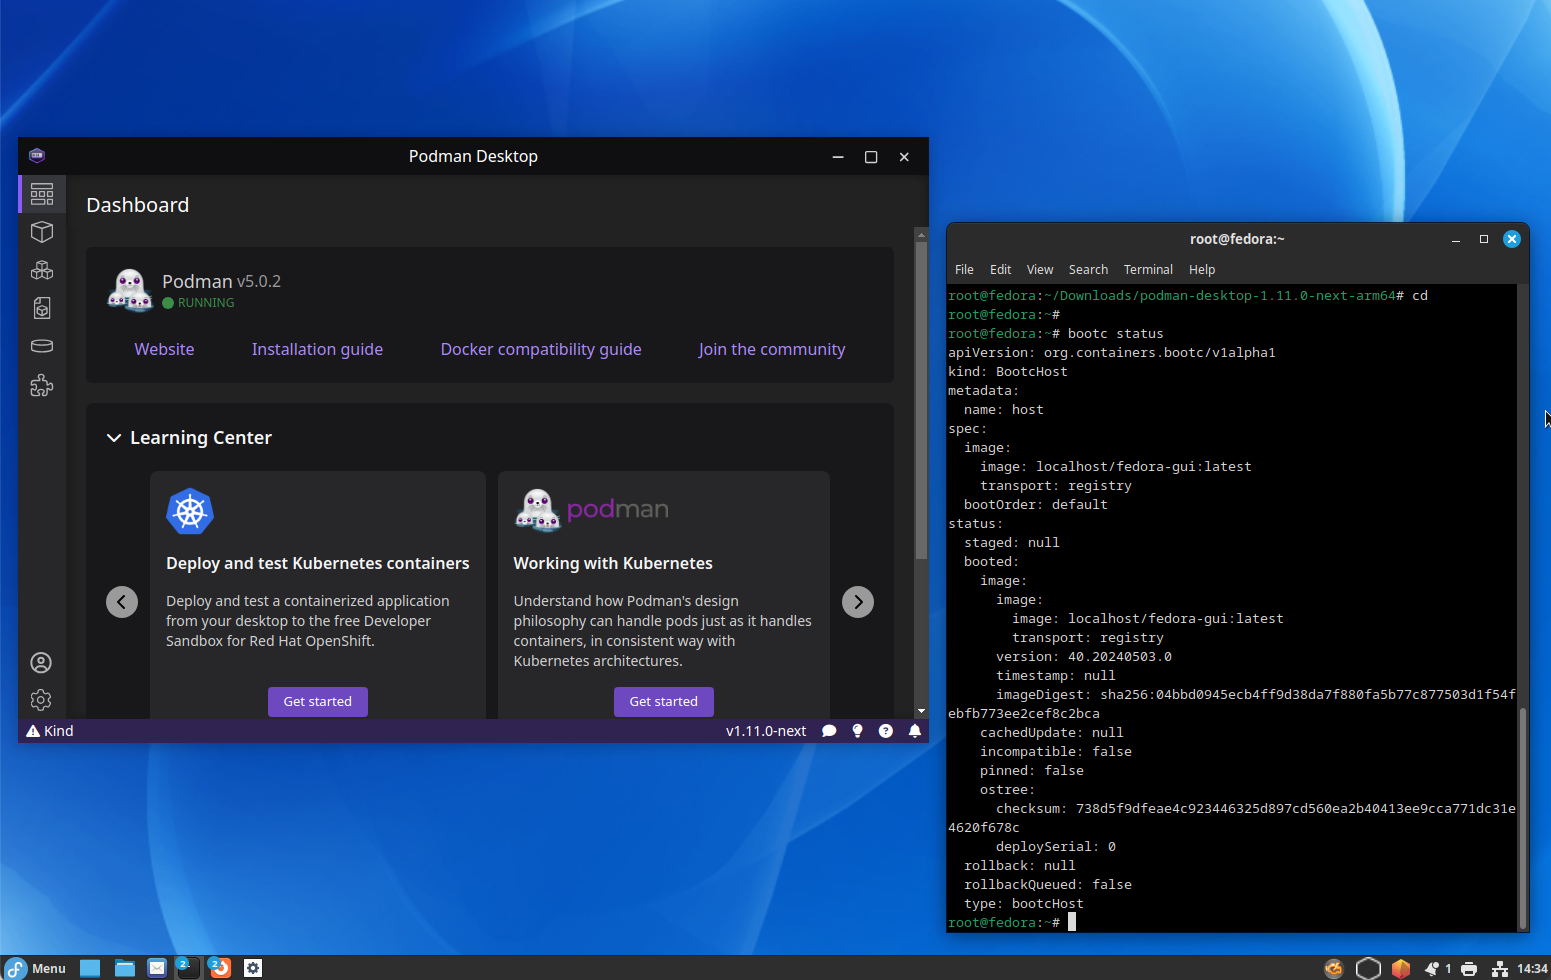Open the Accounts icon in sidebar

[x=41, y=663]
